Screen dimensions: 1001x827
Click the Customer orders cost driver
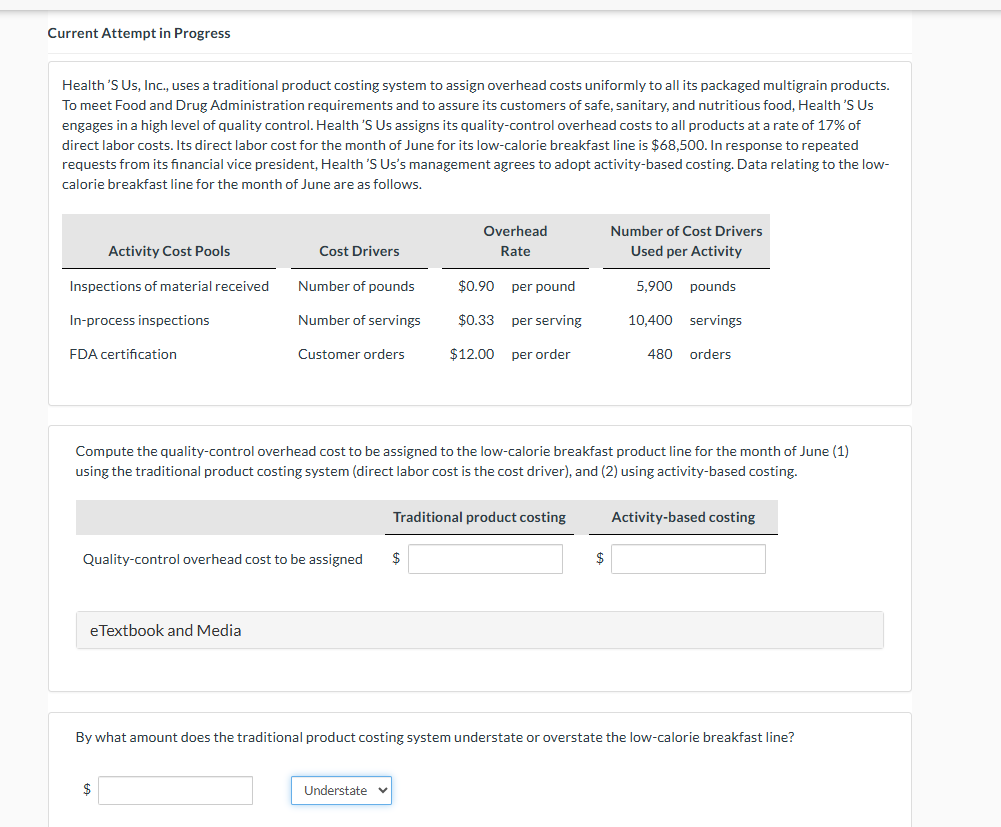pos(351,353)
